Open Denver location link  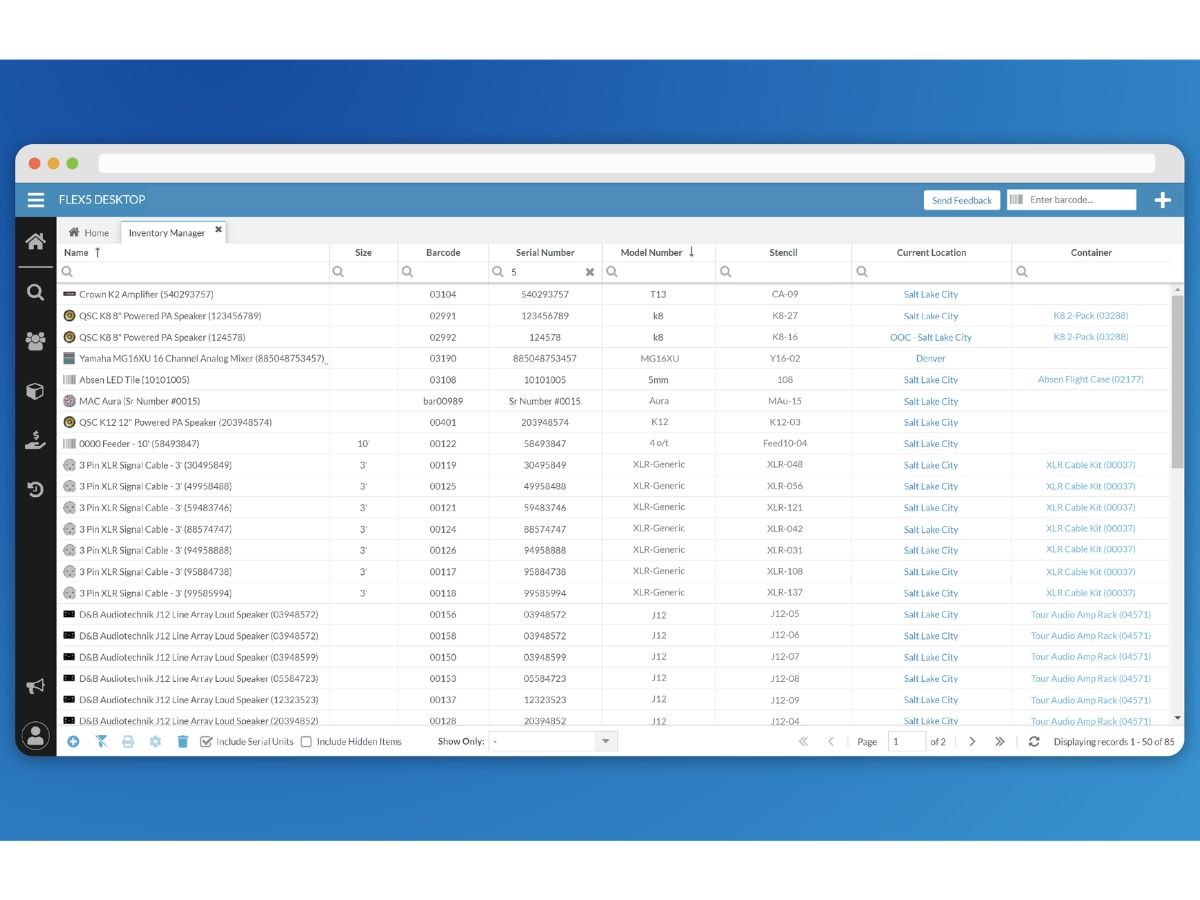[931, 358]
